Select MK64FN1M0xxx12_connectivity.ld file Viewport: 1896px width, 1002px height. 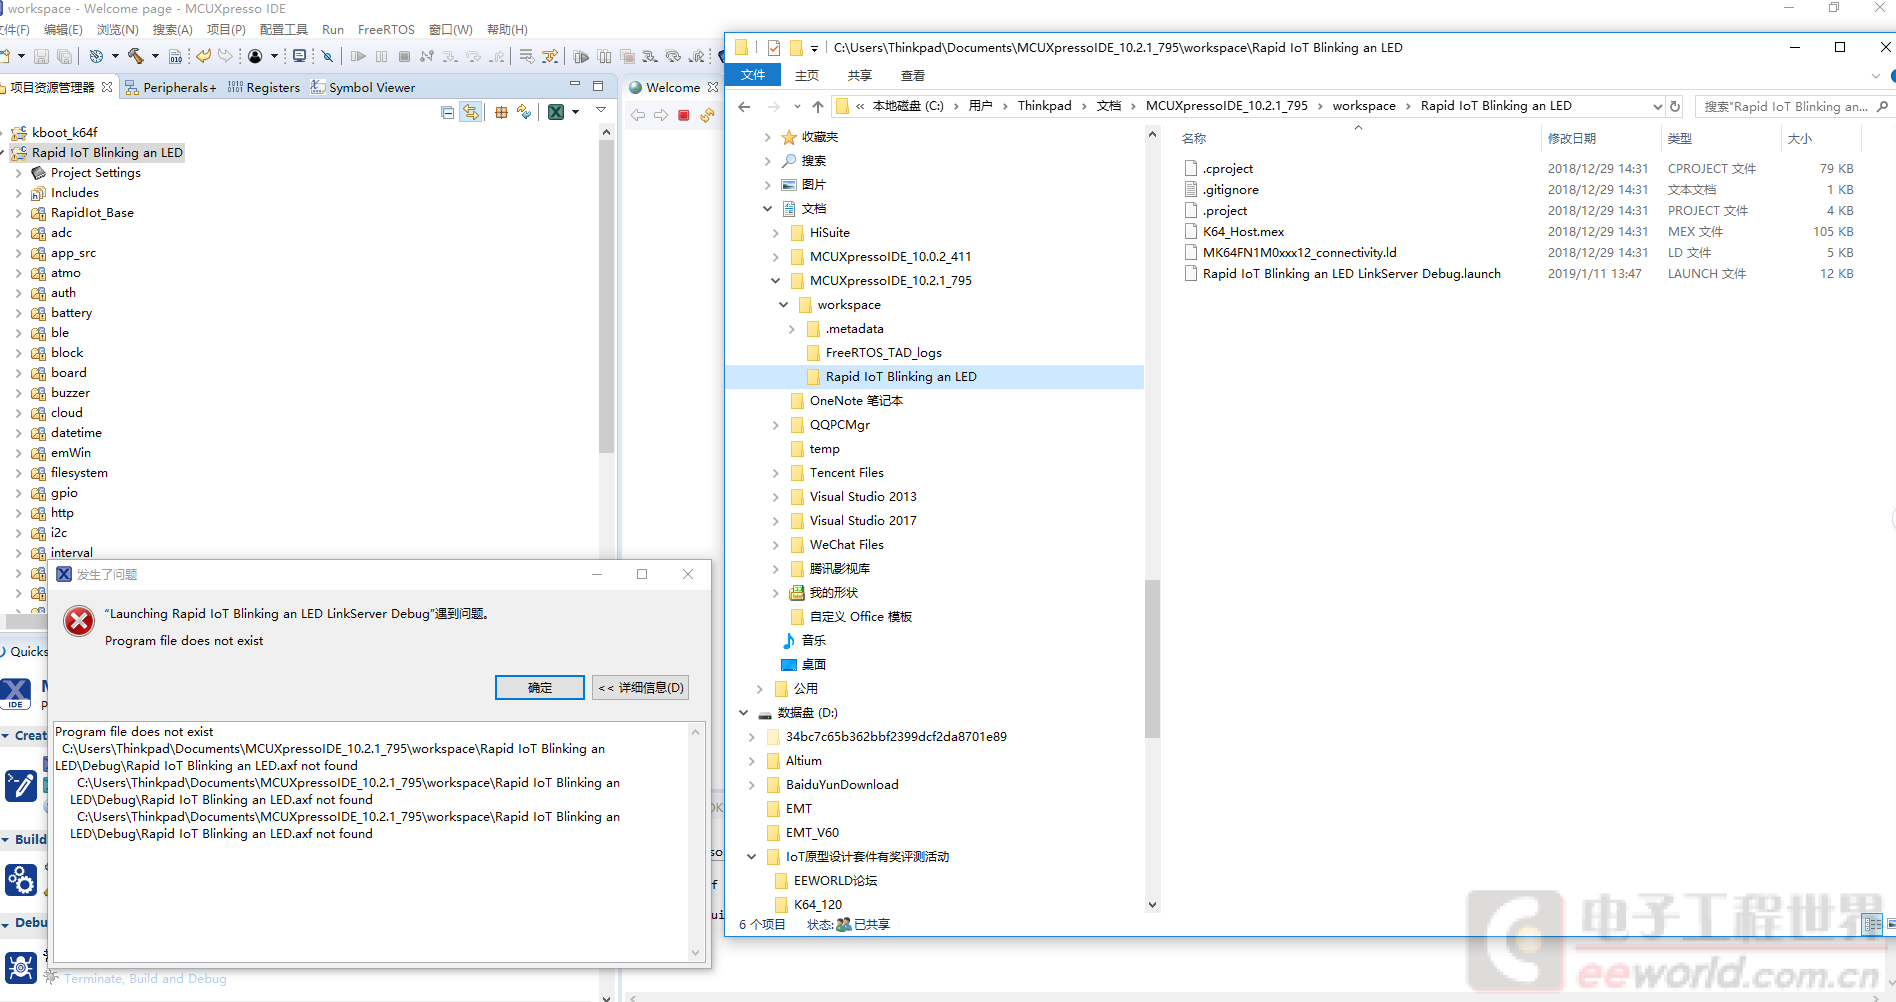pyautogui.click(x=1299, y=253)
